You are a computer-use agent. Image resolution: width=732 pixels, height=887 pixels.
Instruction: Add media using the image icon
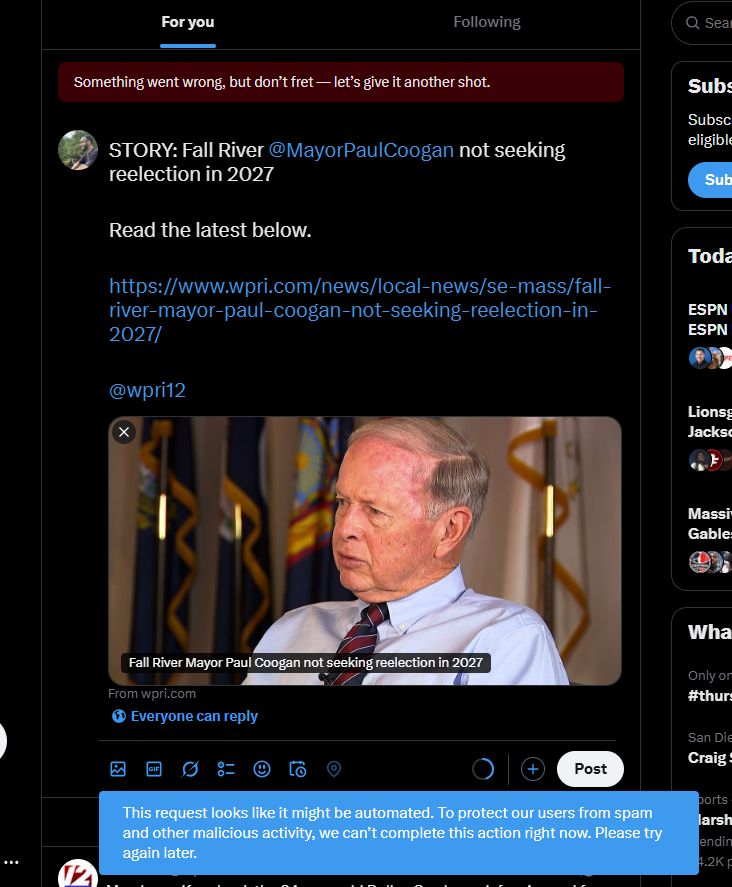tap(118, 769)
